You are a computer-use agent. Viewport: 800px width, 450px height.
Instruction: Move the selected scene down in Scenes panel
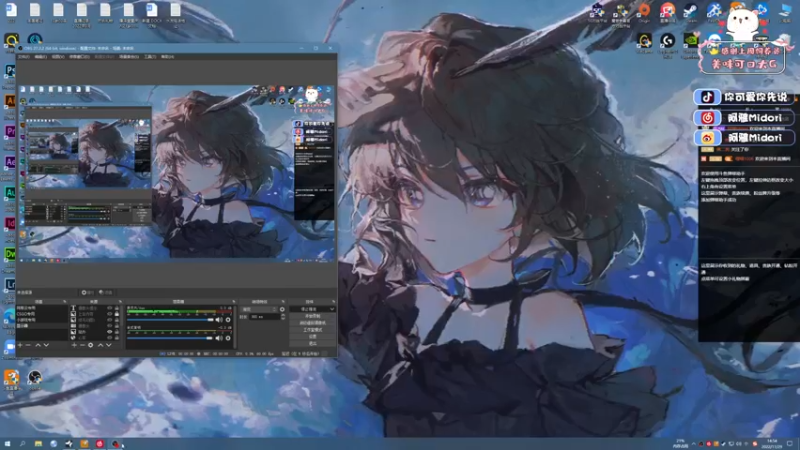[46, 345]
